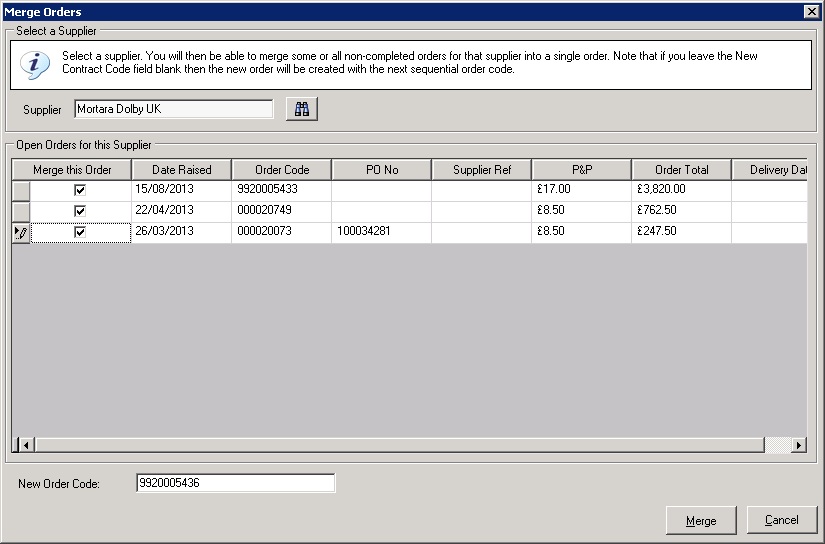
Task: Select the Supplier Ref column header
Action: [x=481, y=170]
